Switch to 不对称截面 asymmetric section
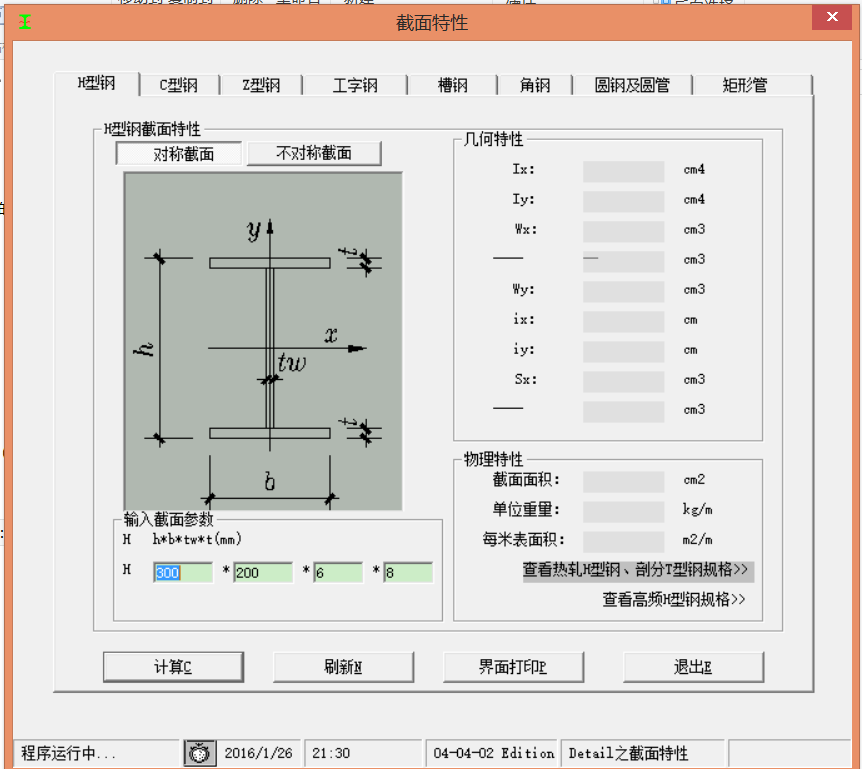Image resolution: width=862 pixels, height=769 pixels. pyautogui.click(x=314, y=154)
